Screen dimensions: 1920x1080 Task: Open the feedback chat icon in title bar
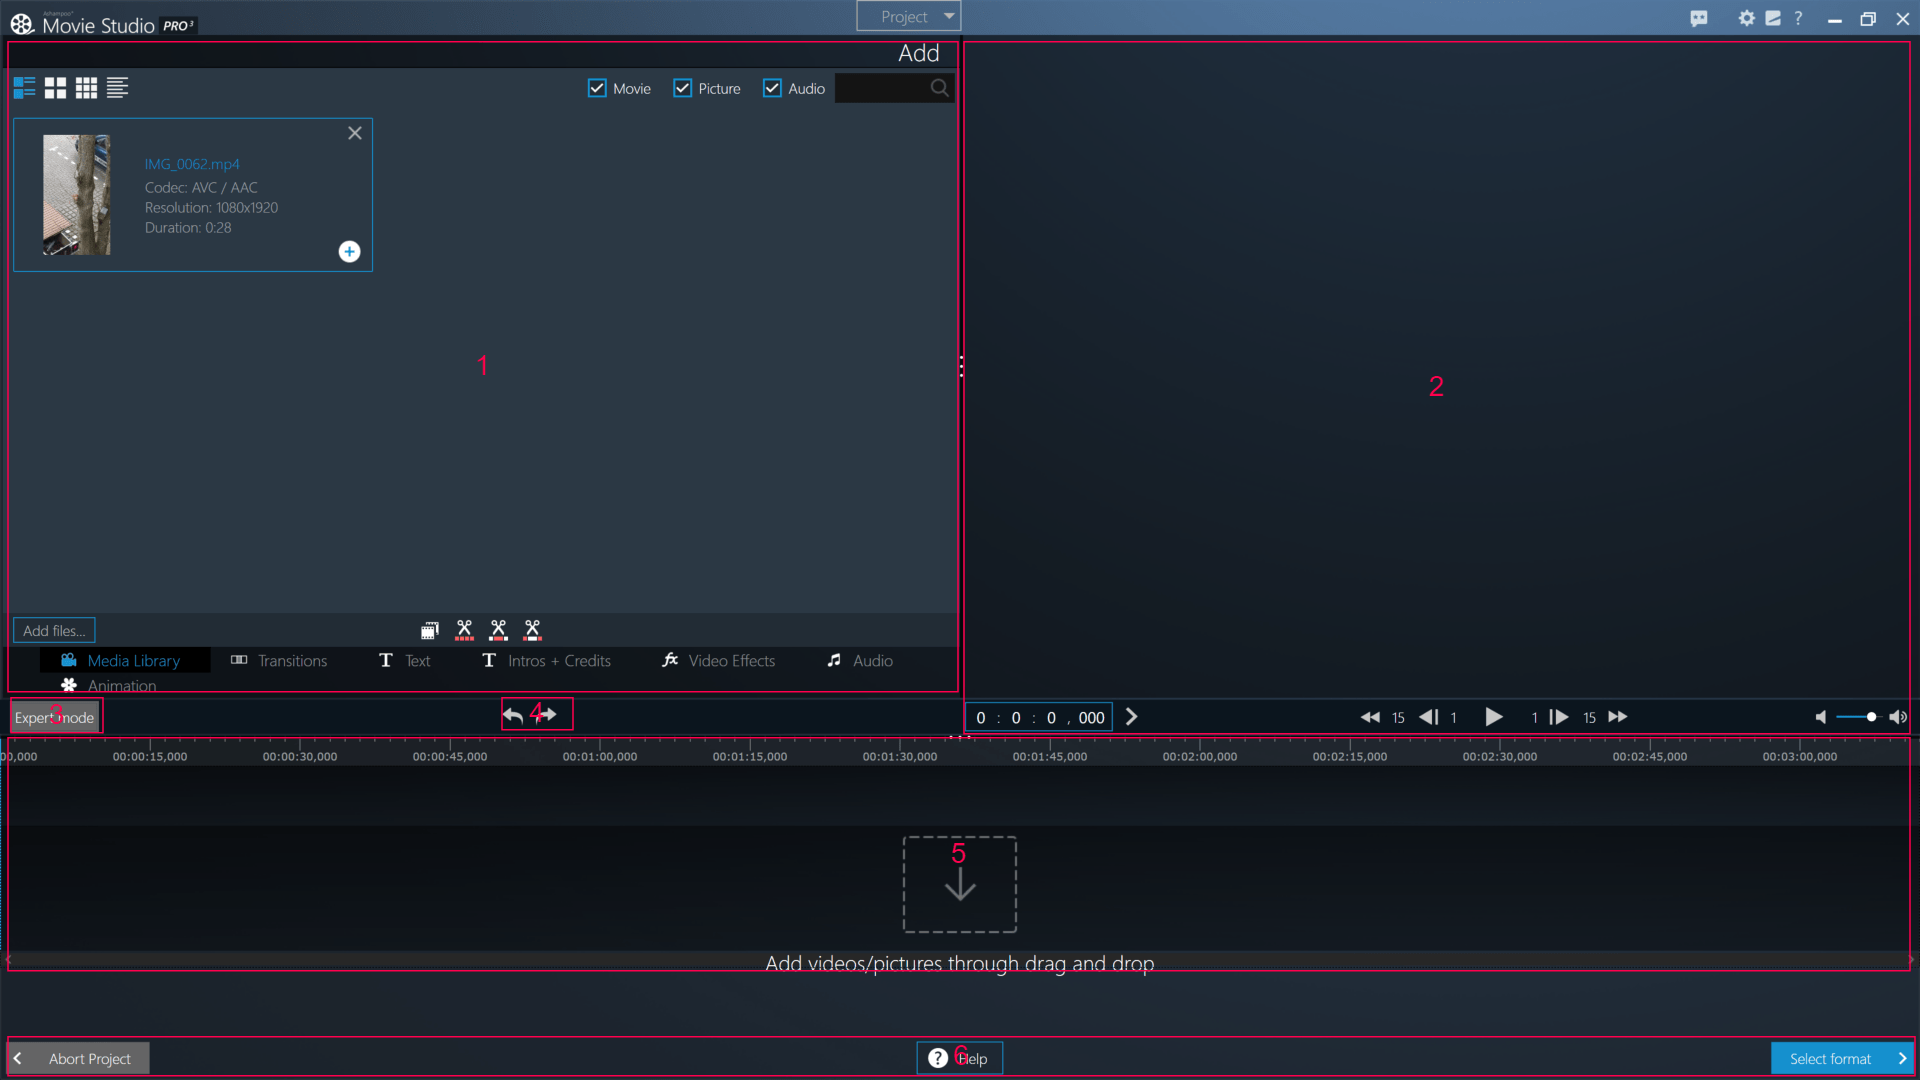click(1699, 18)
